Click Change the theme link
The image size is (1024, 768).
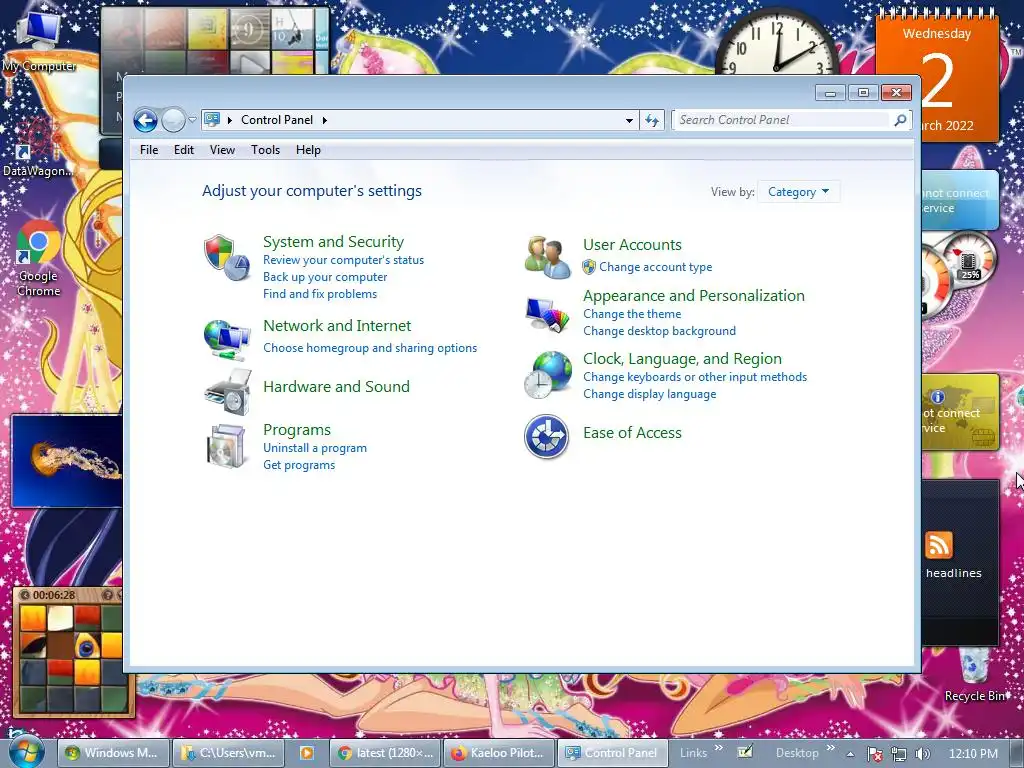coord(632,314)
